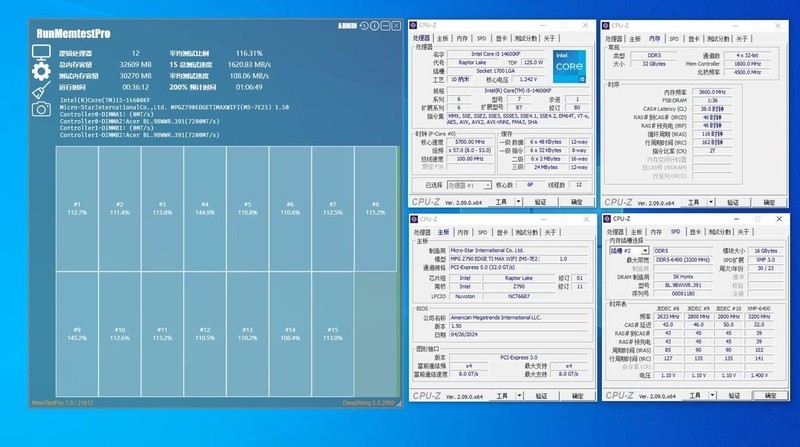The image size is (800, 447).
Task: Select memtest tile #14 at 108.4%
Action: pos(290,334)
